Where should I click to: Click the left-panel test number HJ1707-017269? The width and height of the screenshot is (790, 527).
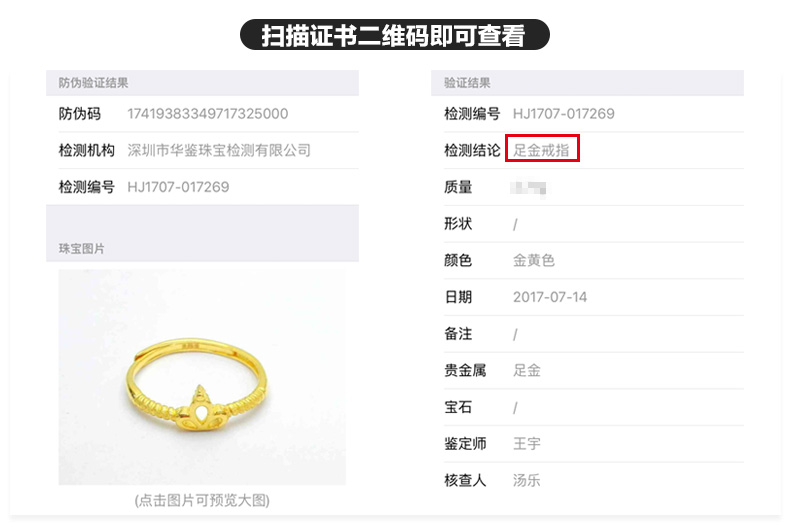178,187
